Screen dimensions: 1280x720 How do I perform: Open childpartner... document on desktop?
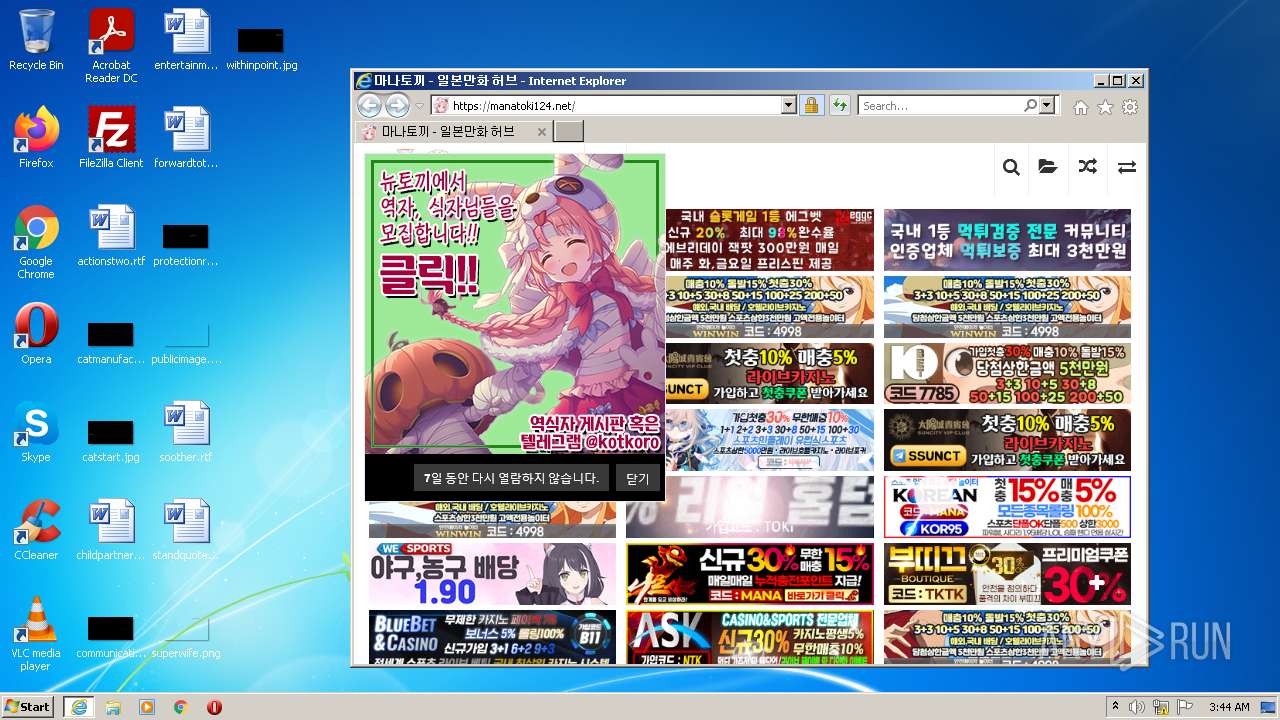[x=111, y=530]
